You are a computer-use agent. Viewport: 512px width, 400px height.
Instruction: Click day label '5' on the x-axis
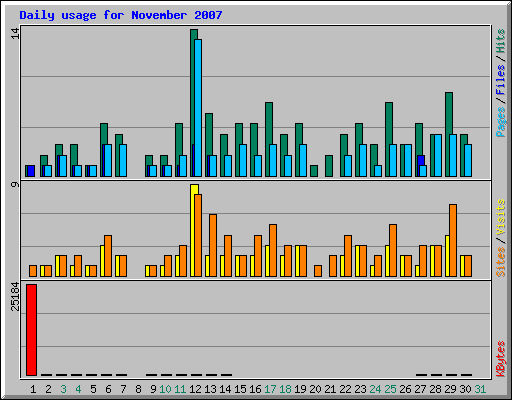(93, 389)
